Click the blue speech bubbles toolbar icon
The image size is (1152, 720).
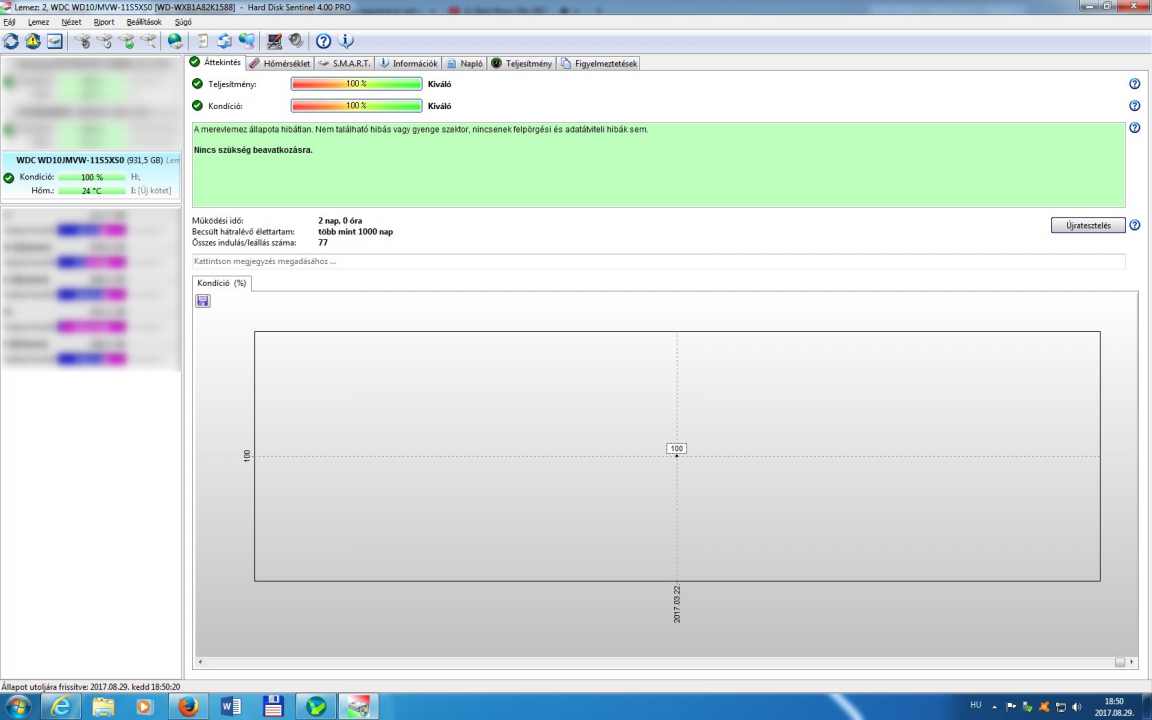tap(247, 41)
